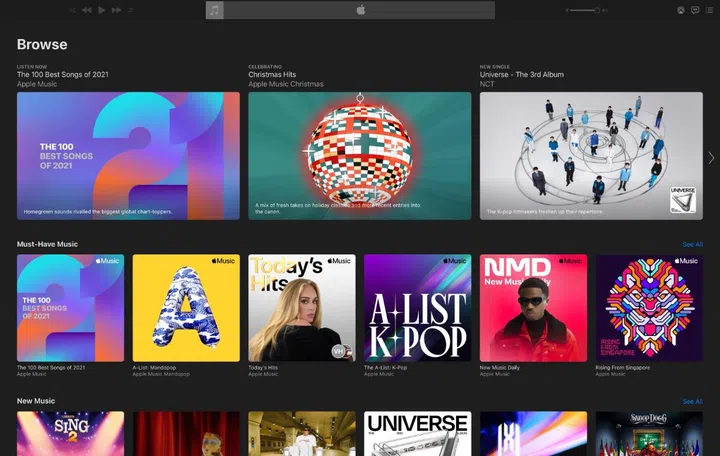The image size is (720, 456).
Task: Open the AirPlay output icon
Action: coord(681,10)
